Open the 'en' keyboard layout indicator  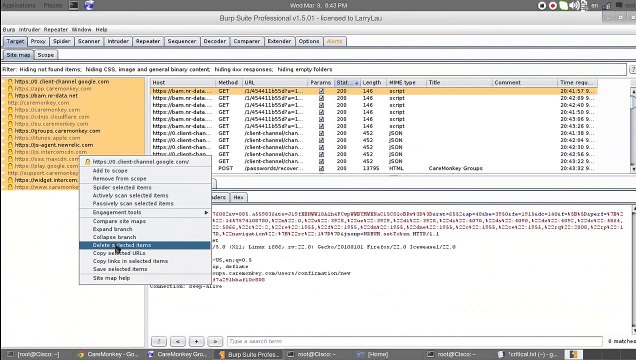(595, 6)
